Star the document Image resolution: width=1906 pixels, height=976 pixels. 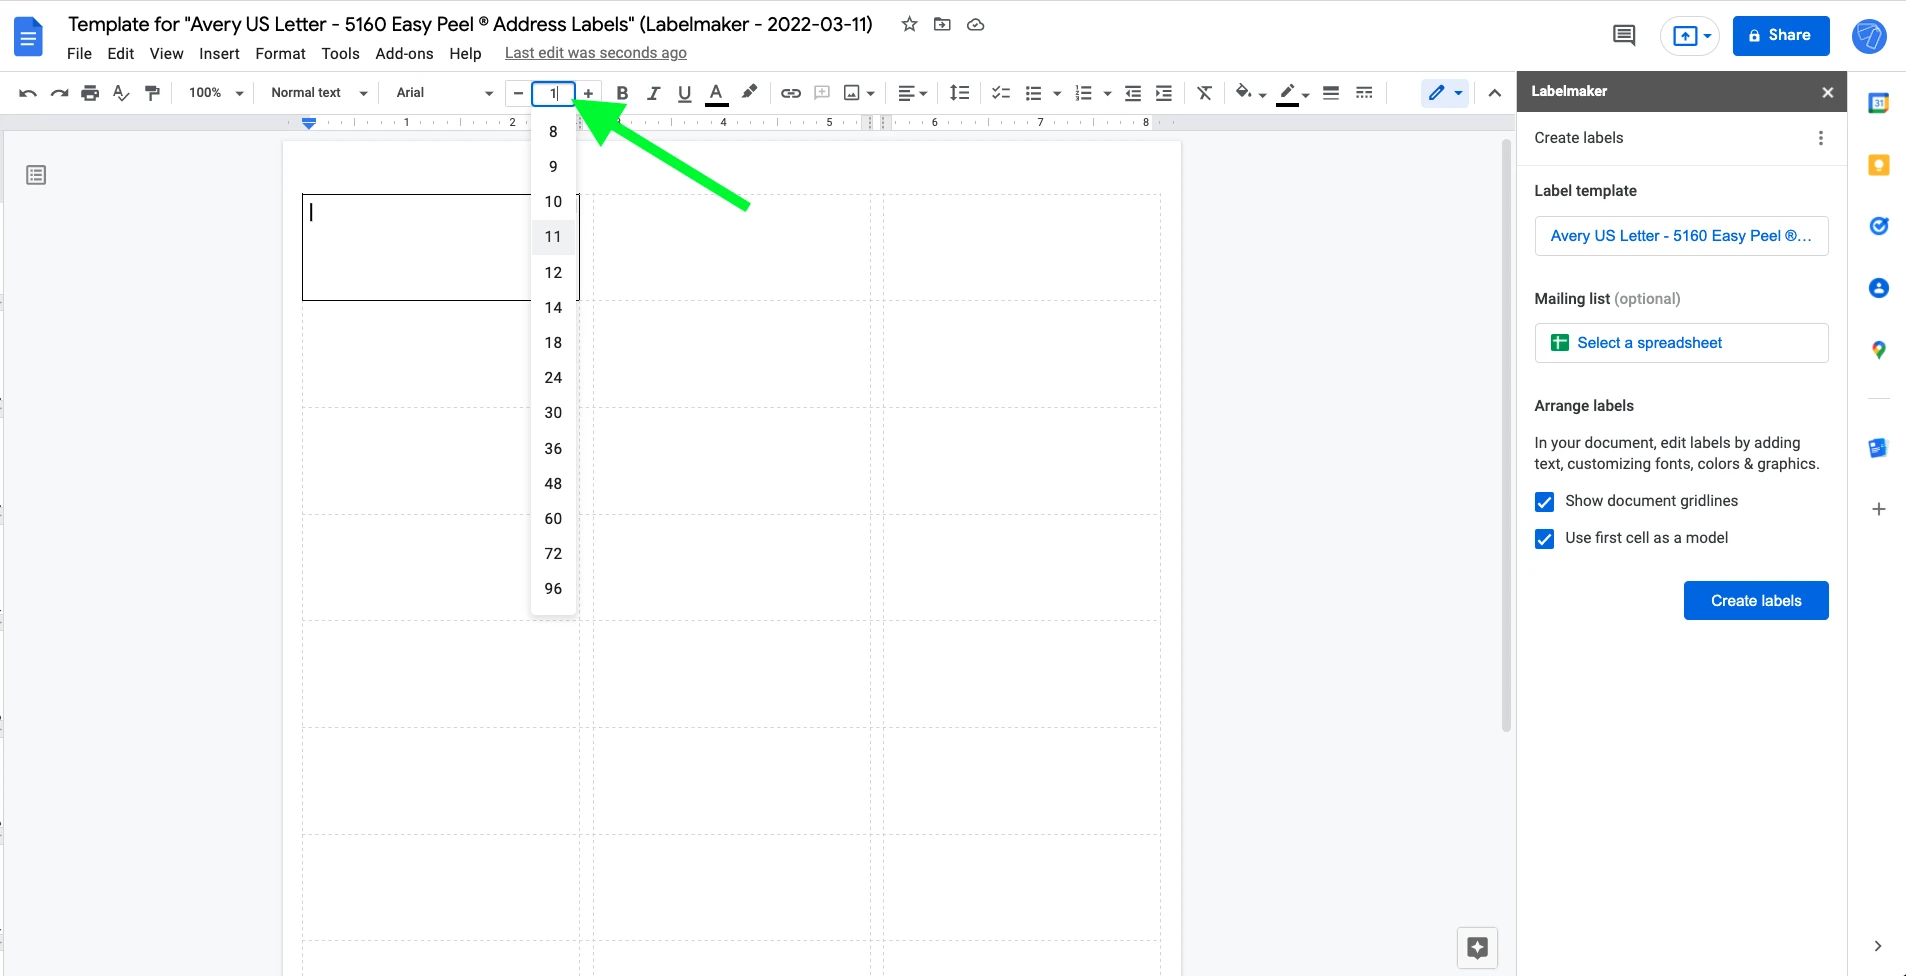[909, 24]
